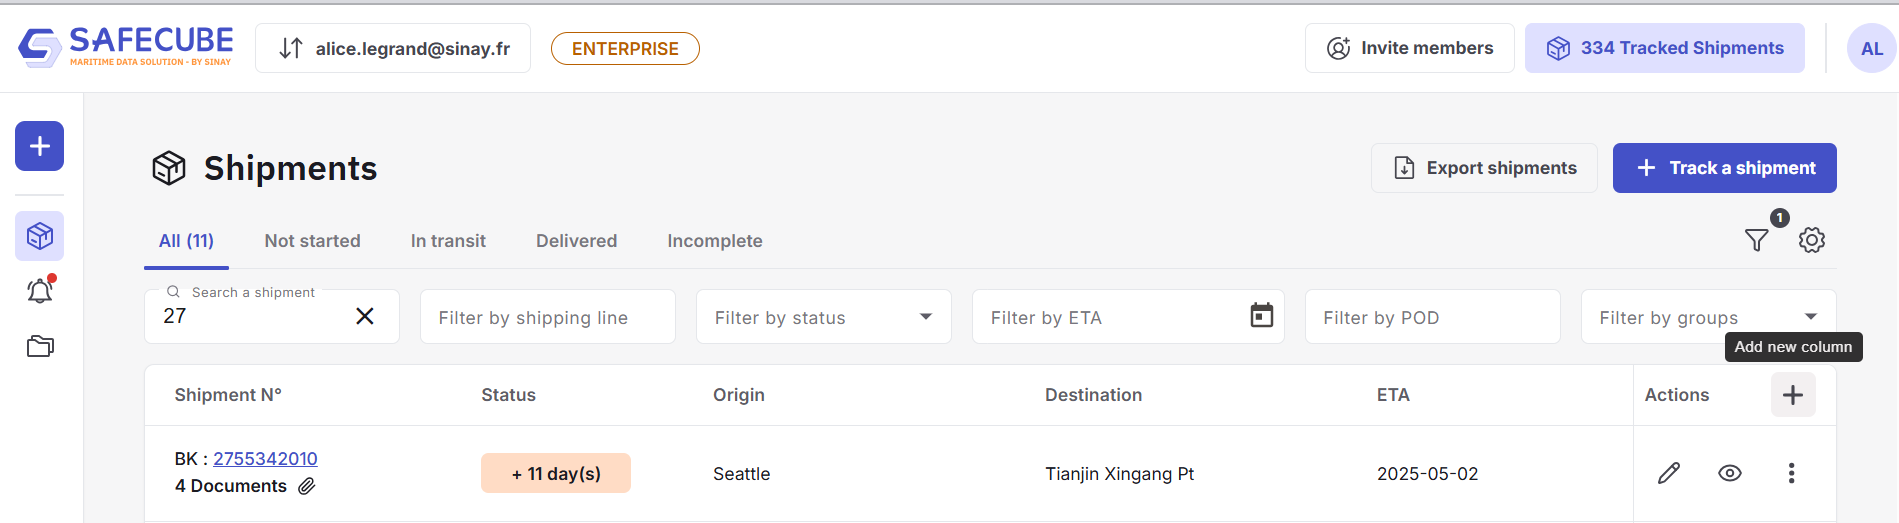Open the ETA calendar date picker
1899x523 pixels.
[1262, 316]
